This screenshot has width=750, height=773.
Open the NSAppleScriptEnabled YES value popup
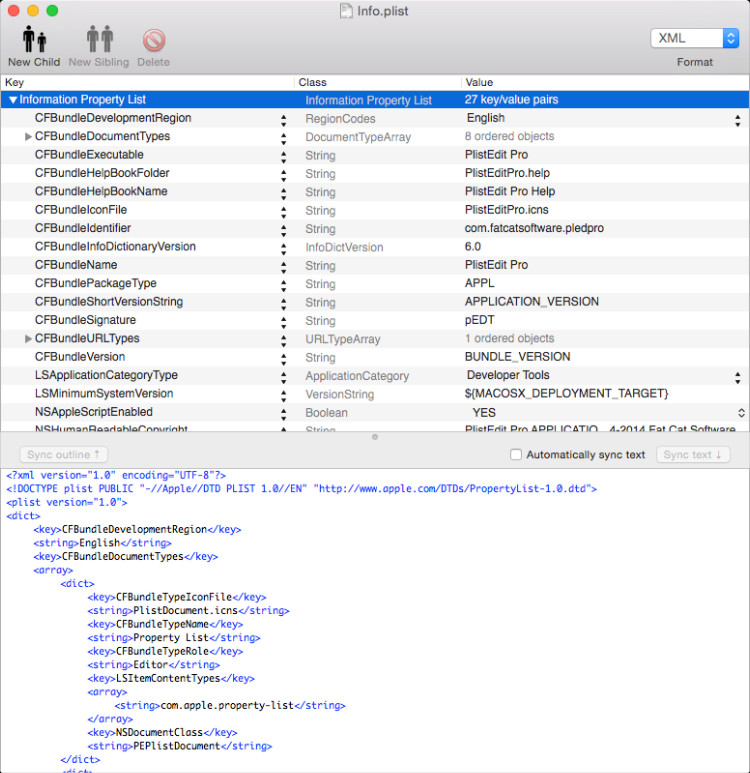[x=741, y=413]
